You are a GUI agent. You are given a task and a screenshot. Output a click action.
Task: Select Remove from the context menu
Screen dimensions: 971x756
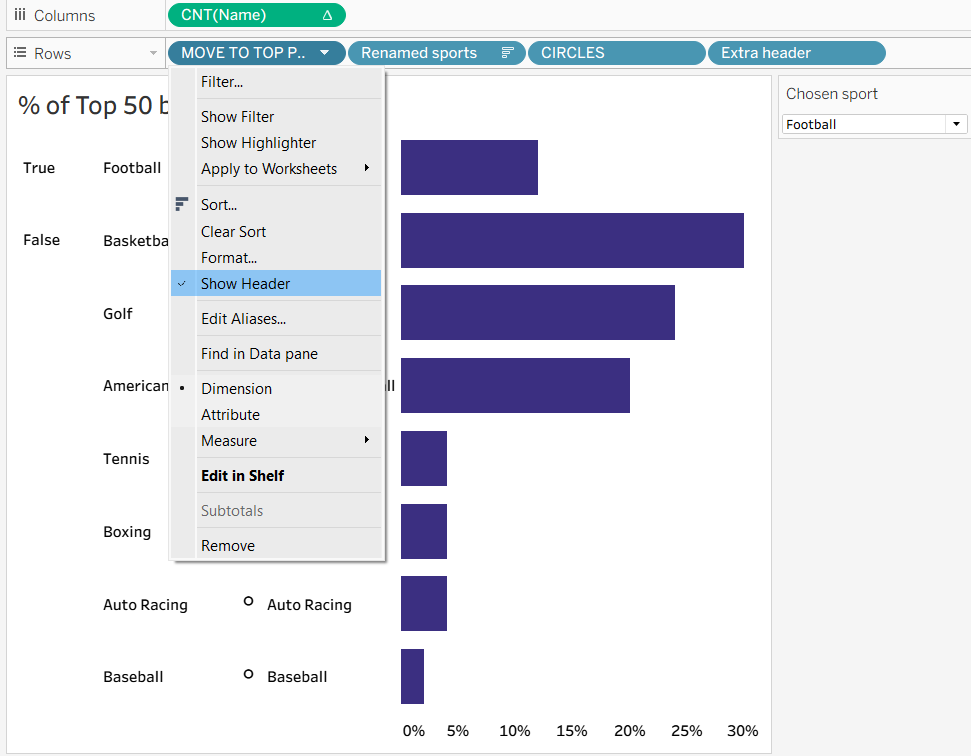click(228, 546)
